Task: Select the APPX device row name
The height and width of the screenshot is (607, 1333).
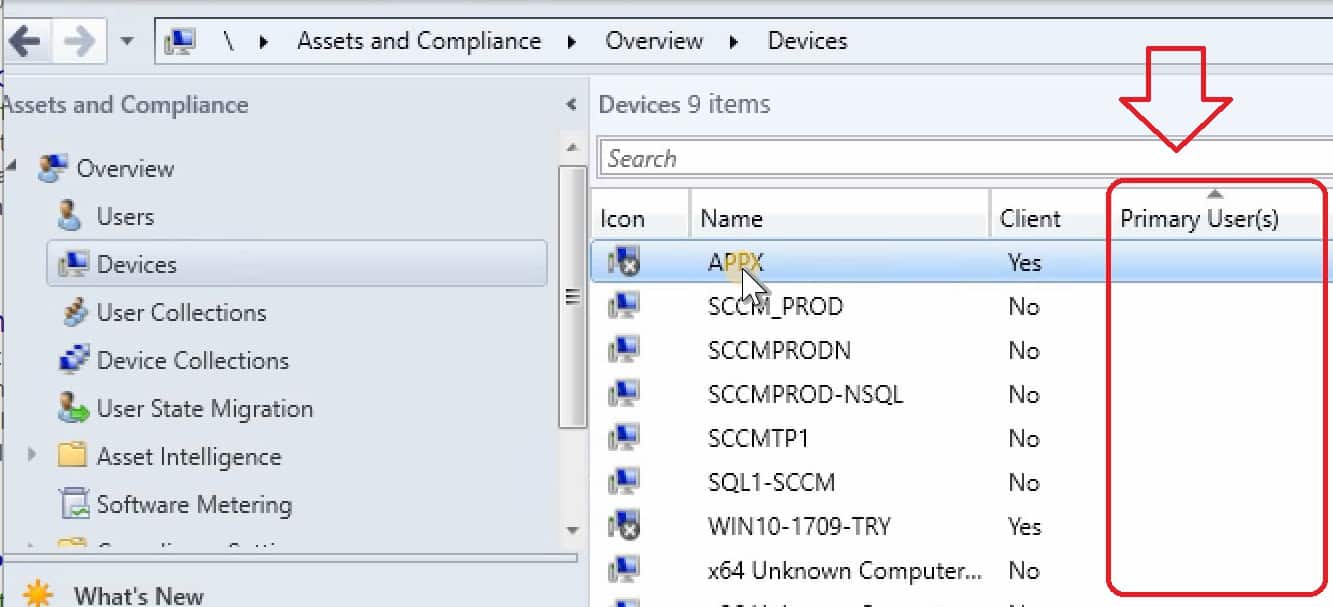Action: coord(736,263)
